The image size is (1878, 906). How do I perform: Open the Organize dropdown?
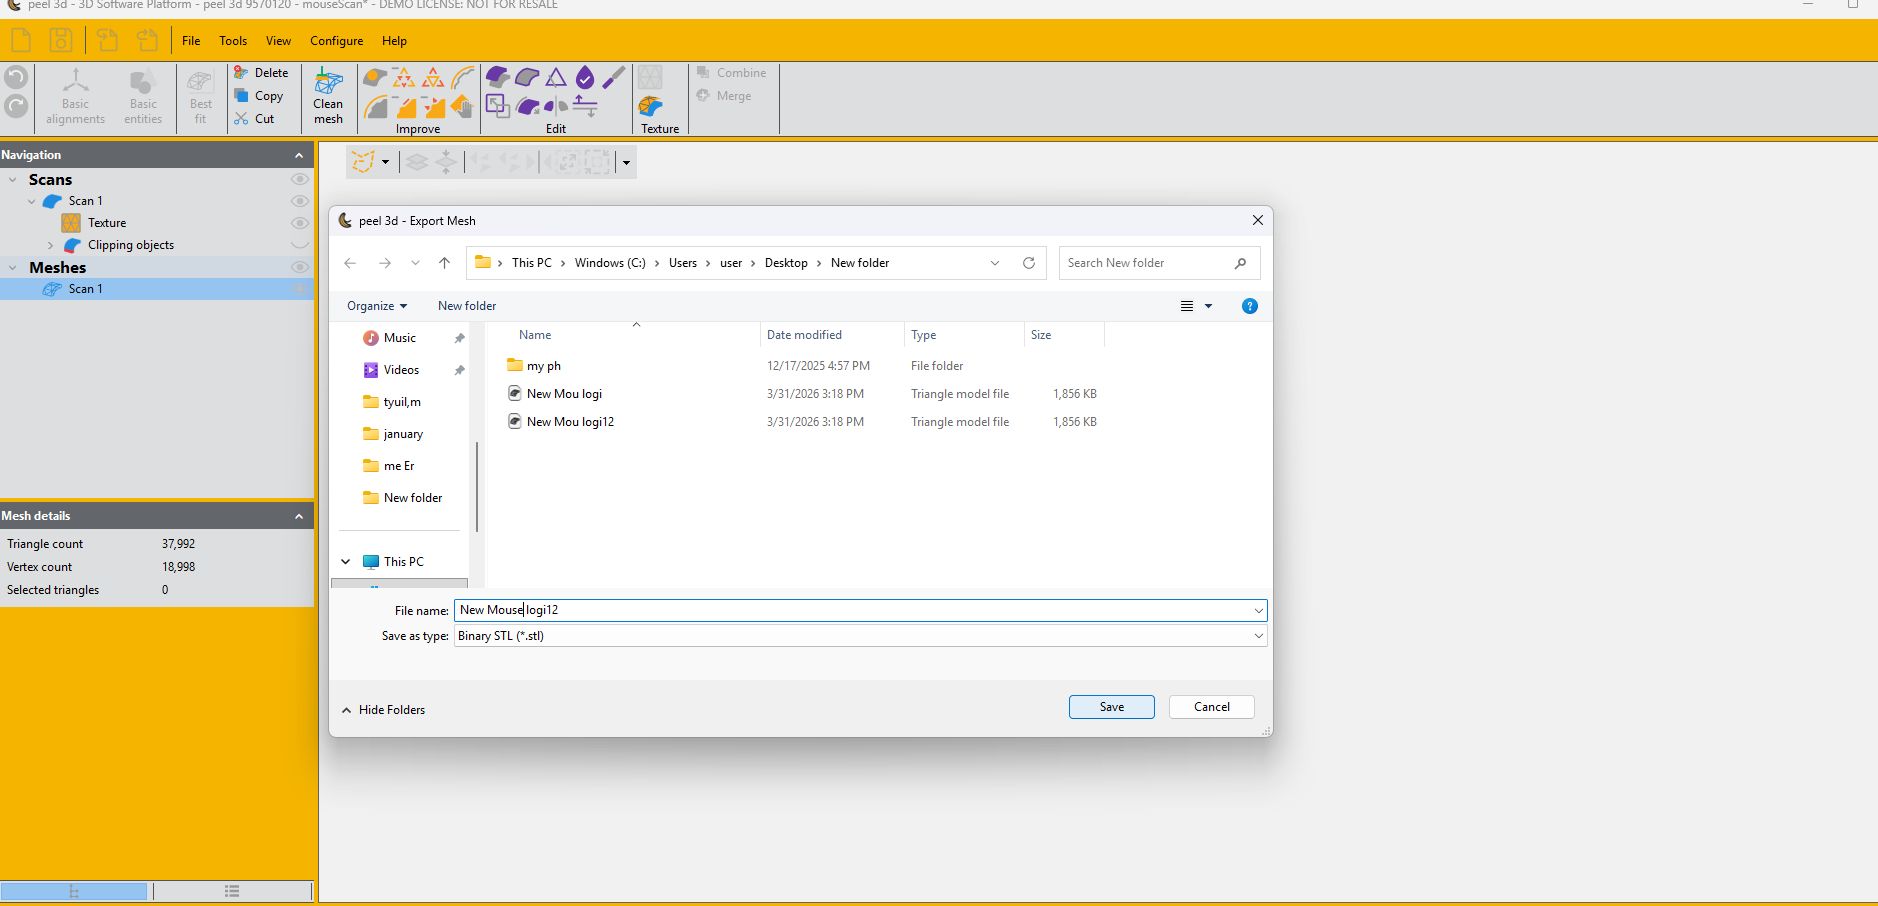click(x=375, y=306)
